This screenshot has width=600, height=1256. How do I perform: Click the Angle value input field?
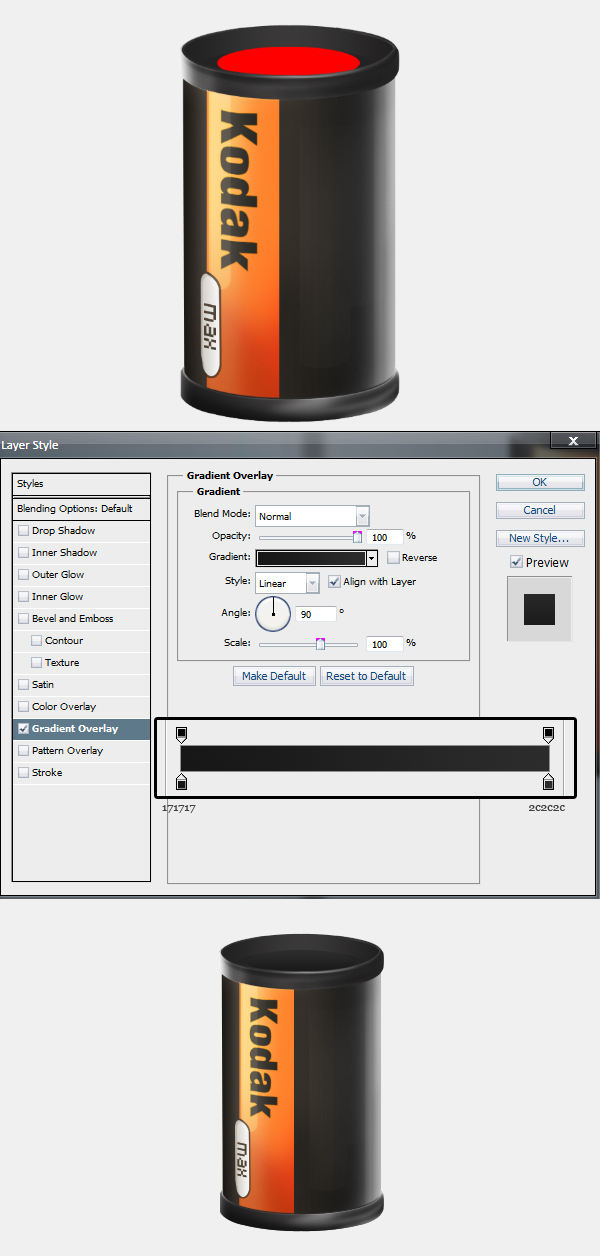316,614
